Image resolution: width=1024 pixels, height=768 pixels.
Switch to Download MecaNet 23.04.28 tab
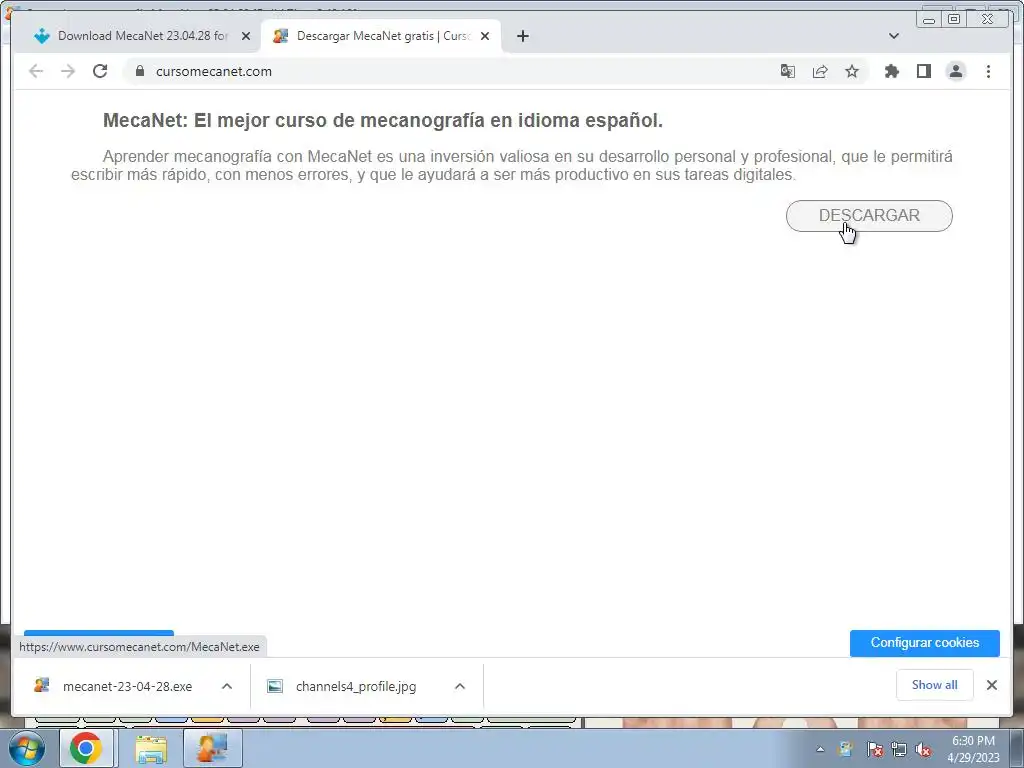click(x=142, y=36)
